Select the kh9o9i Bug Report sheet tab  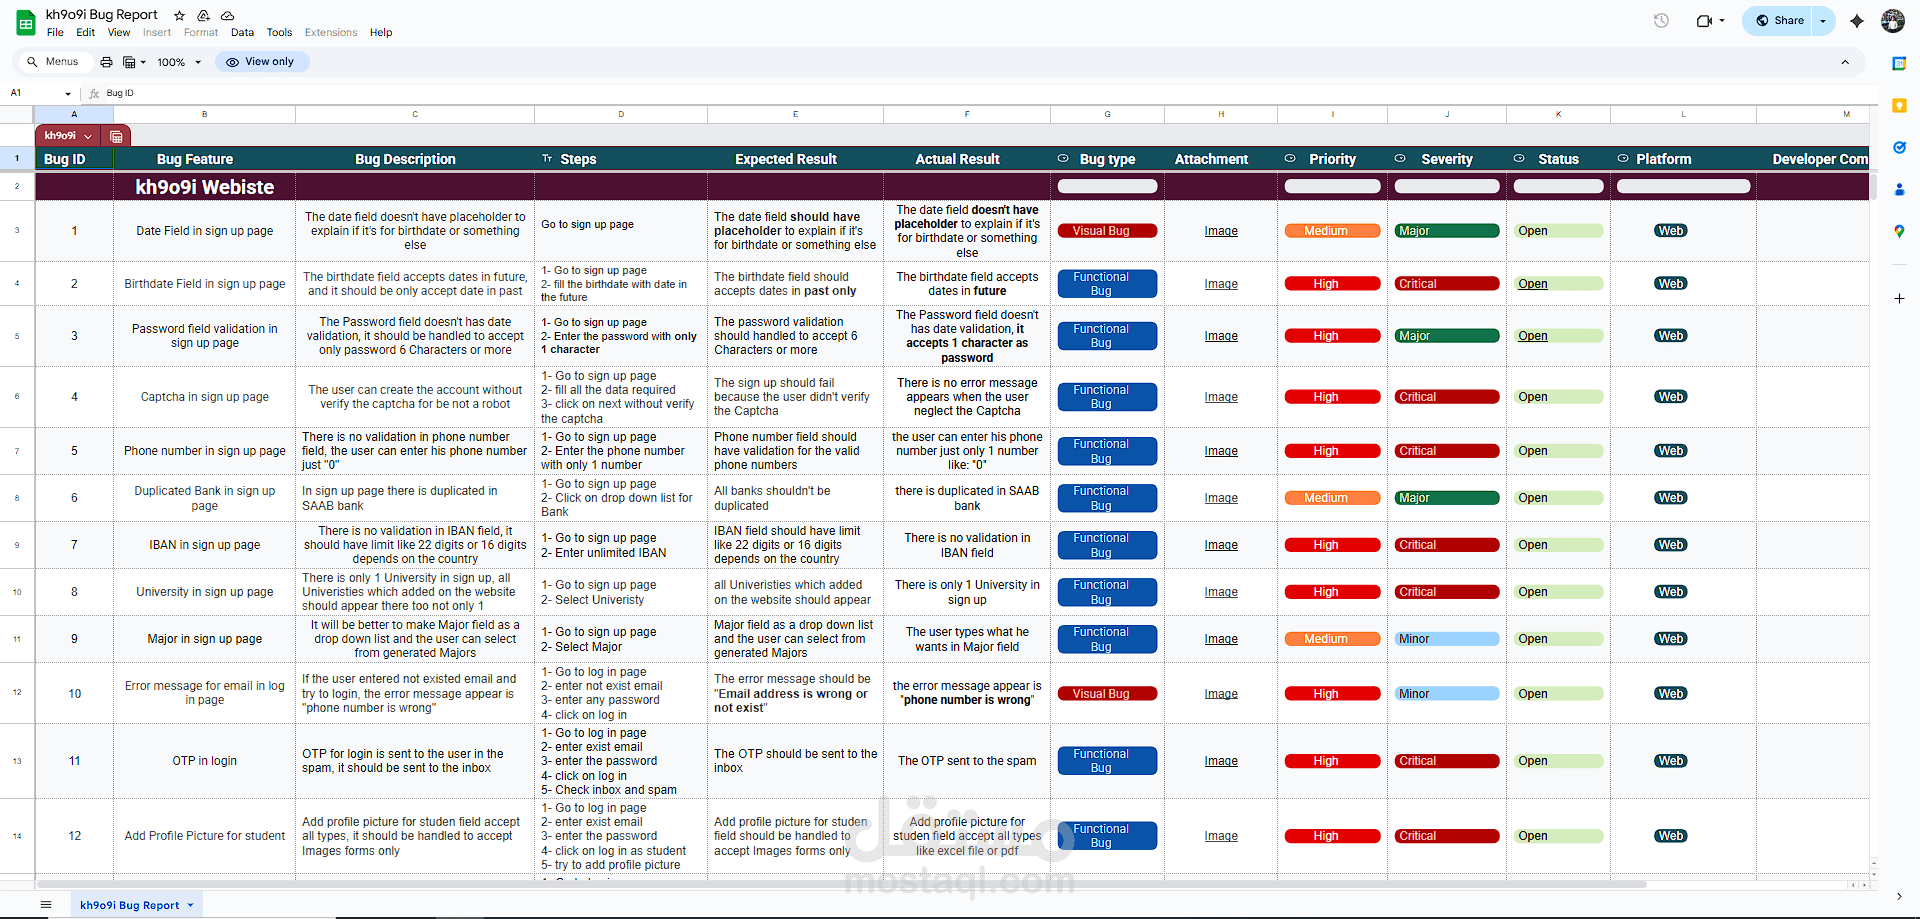[x=138, y=905]
